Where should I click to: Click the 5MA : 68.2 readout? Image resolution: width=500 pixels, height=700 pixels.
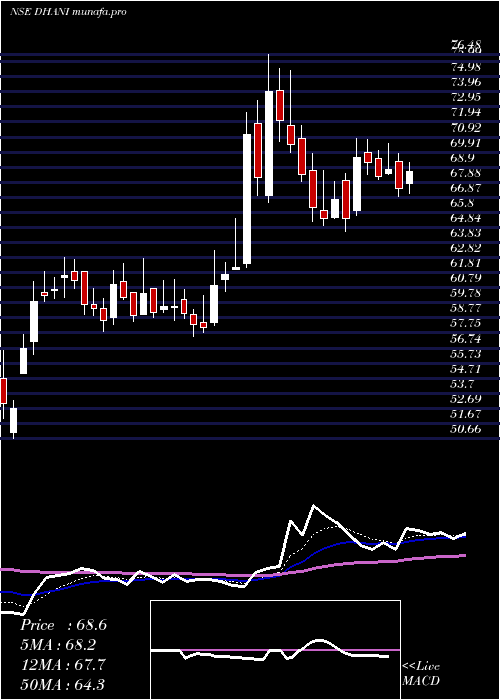click(58, 645)
